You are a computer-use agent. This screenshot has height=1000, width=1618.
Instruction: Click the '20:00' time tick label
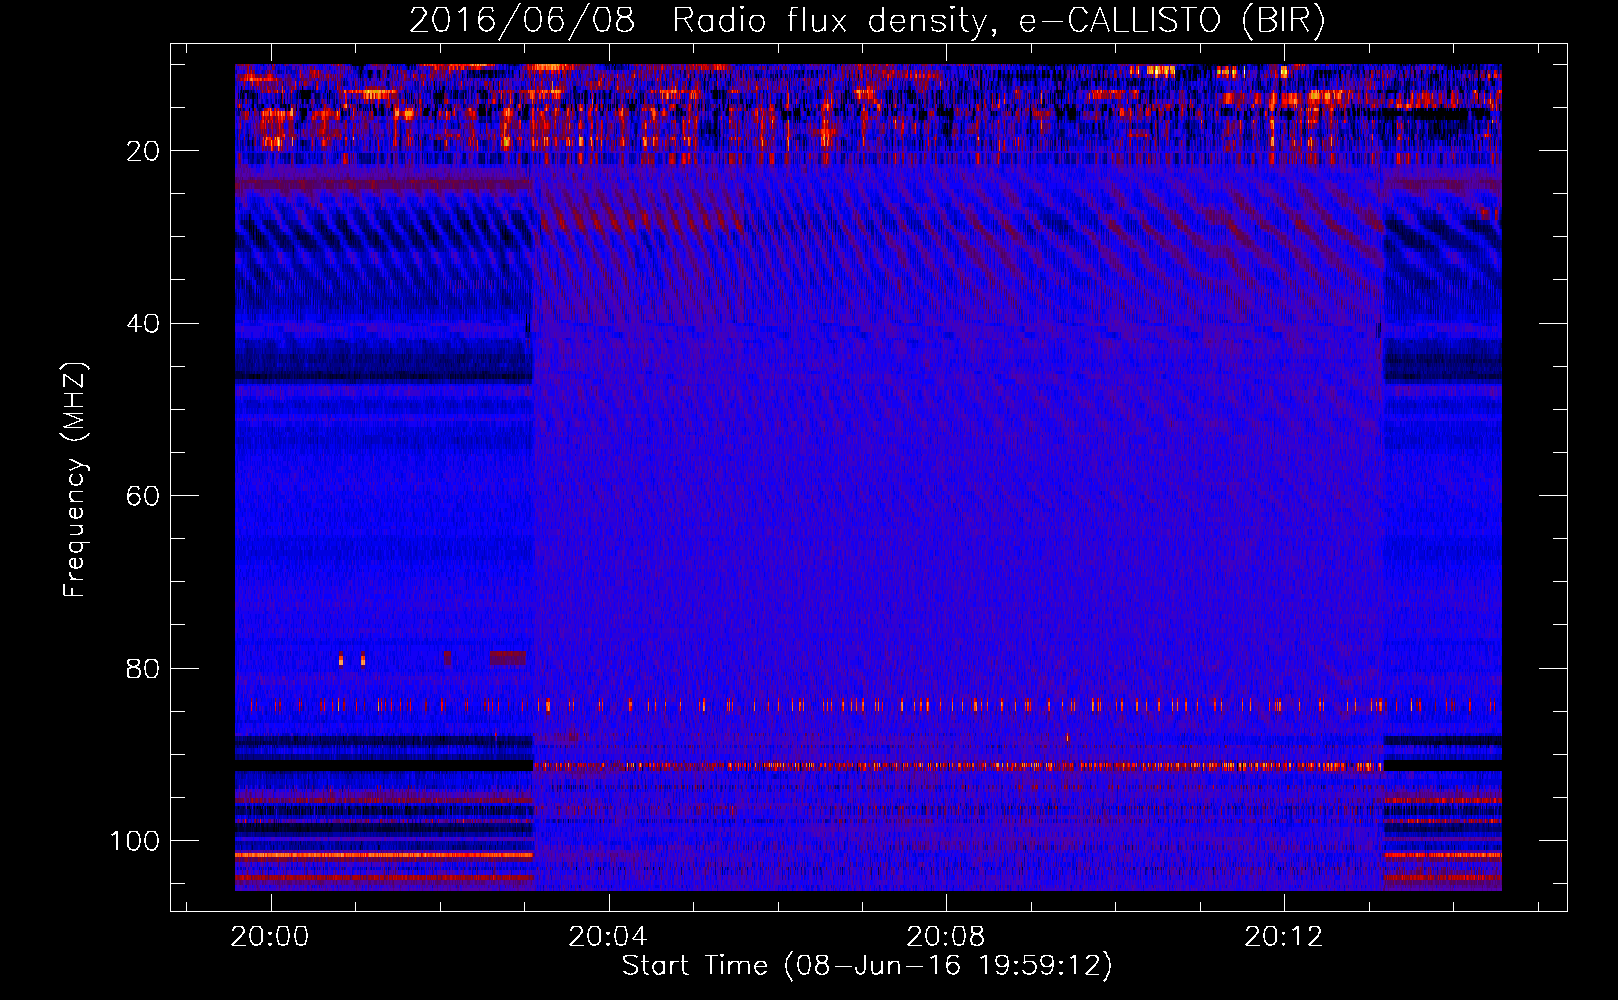pyautogui.click(x=270, y=937)
